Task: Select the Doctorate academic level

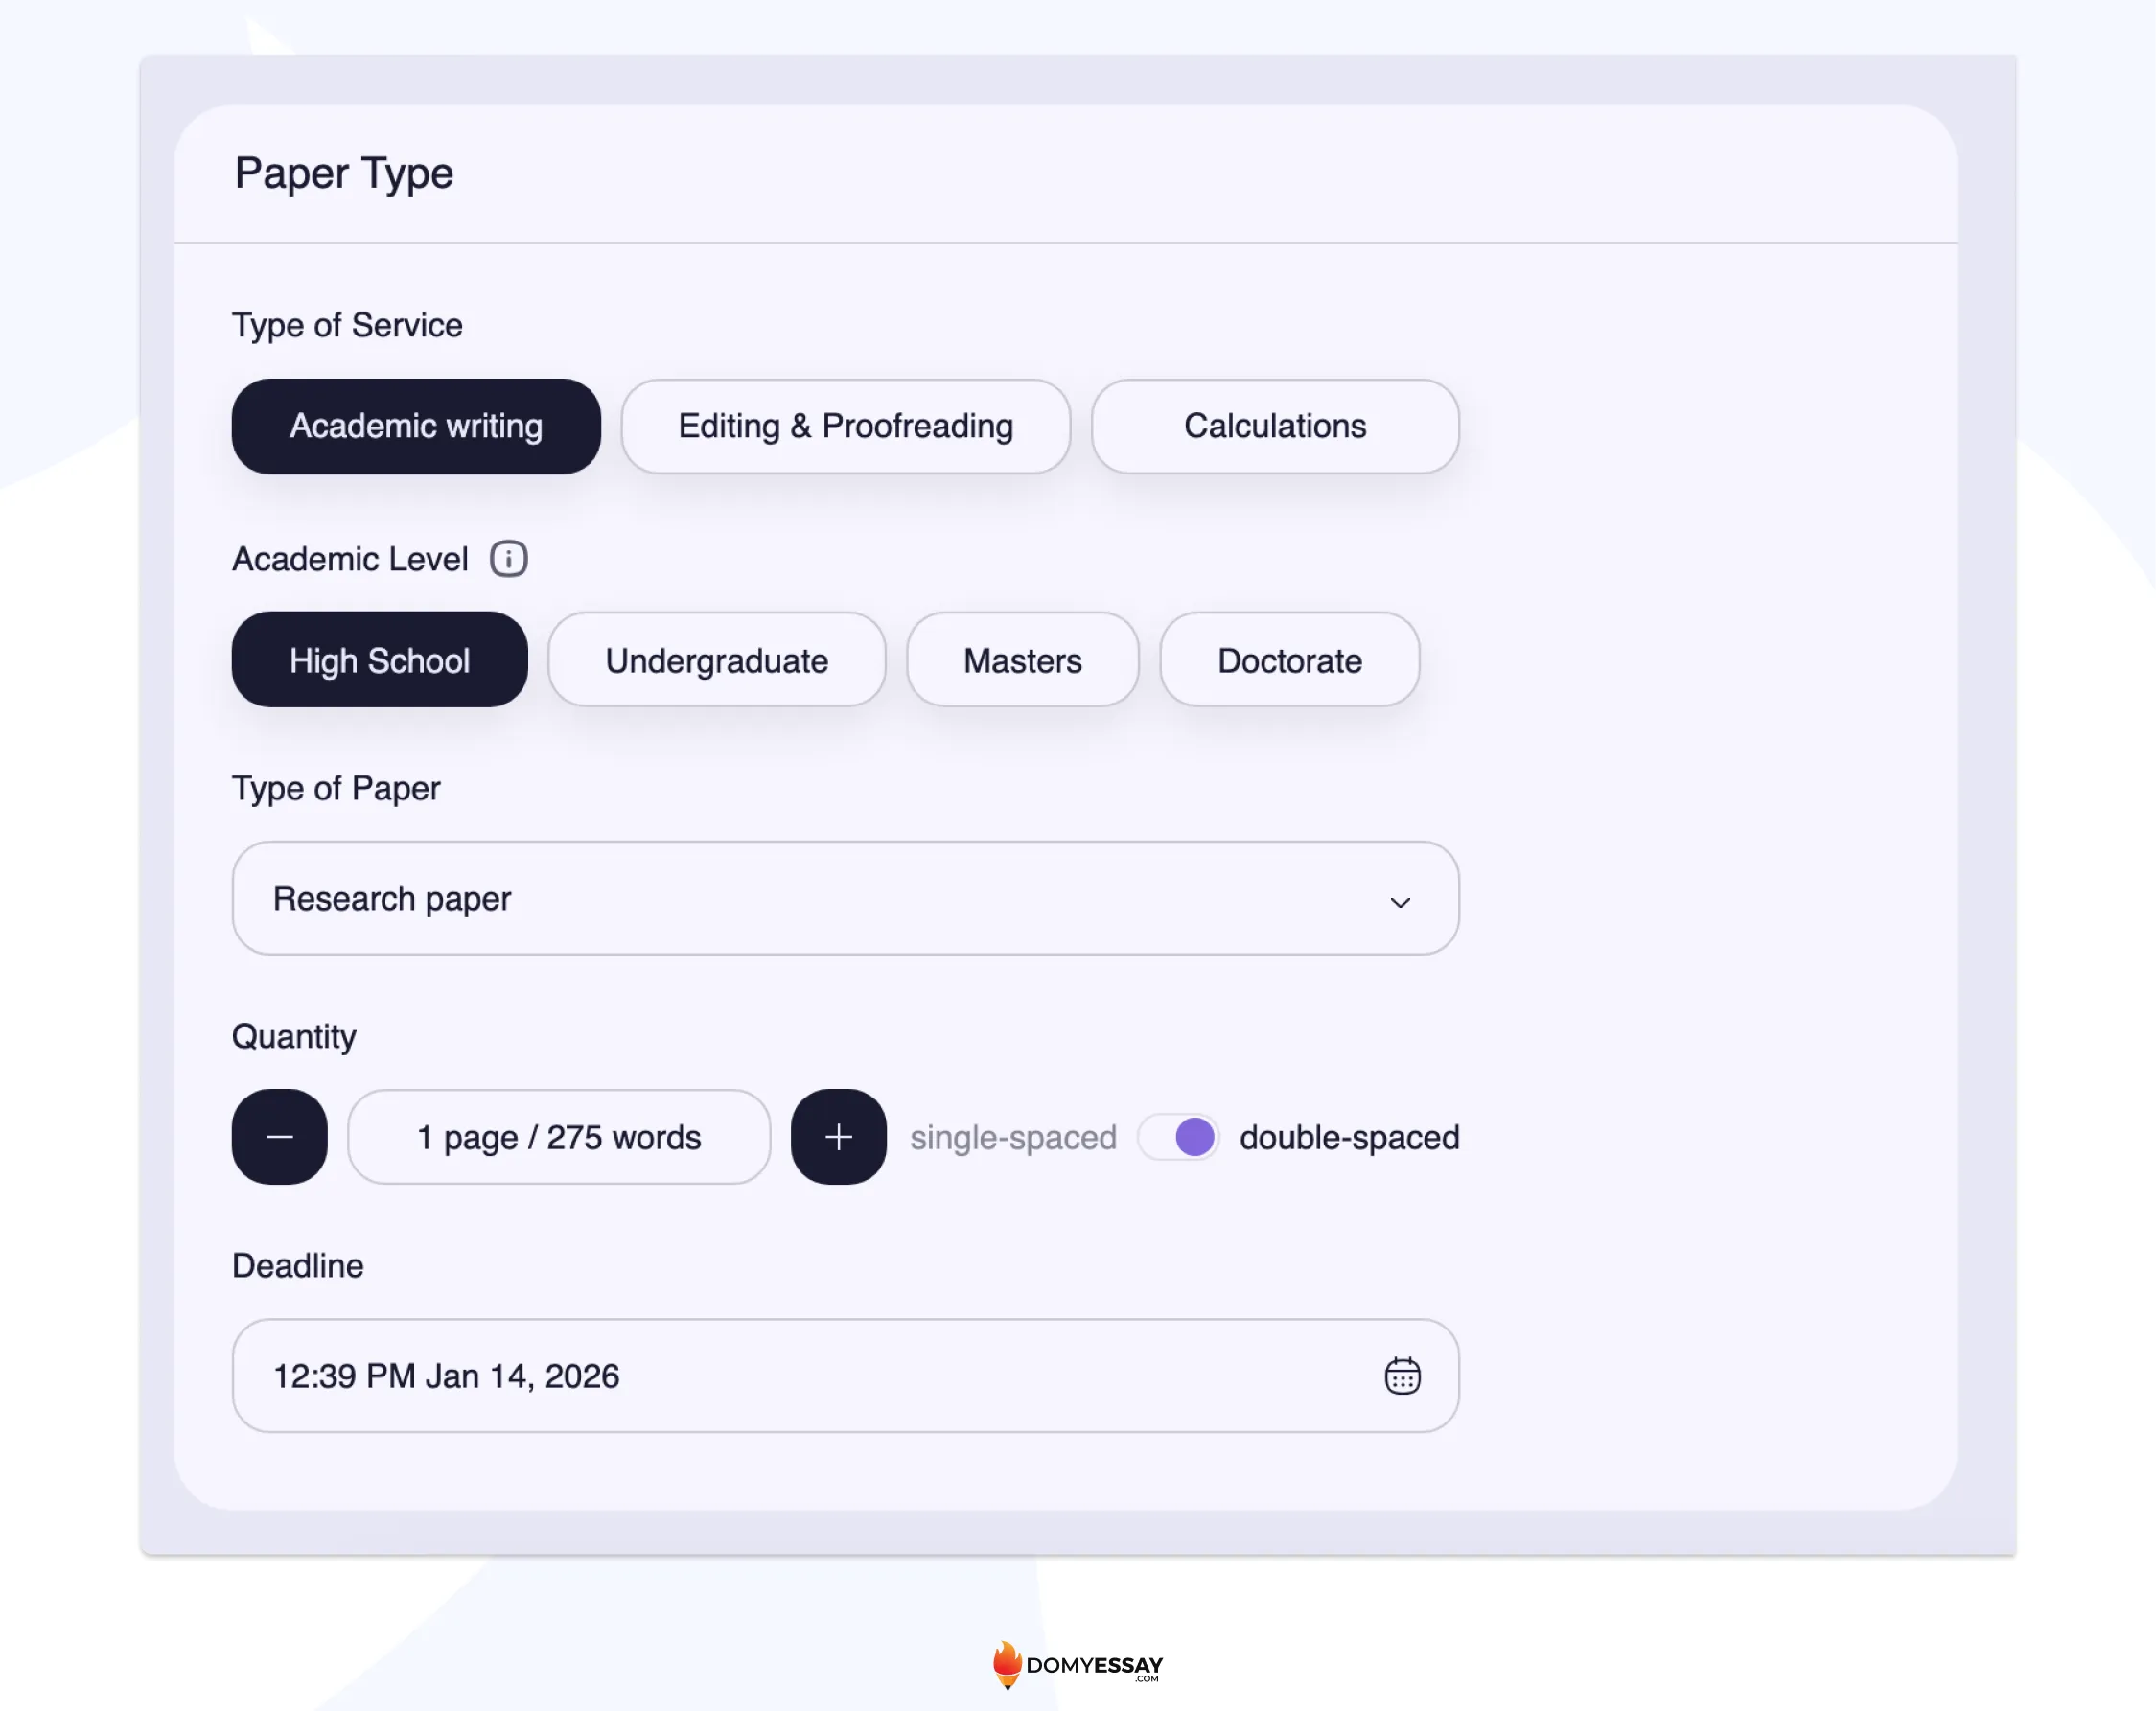Action: coord(1288,661)
